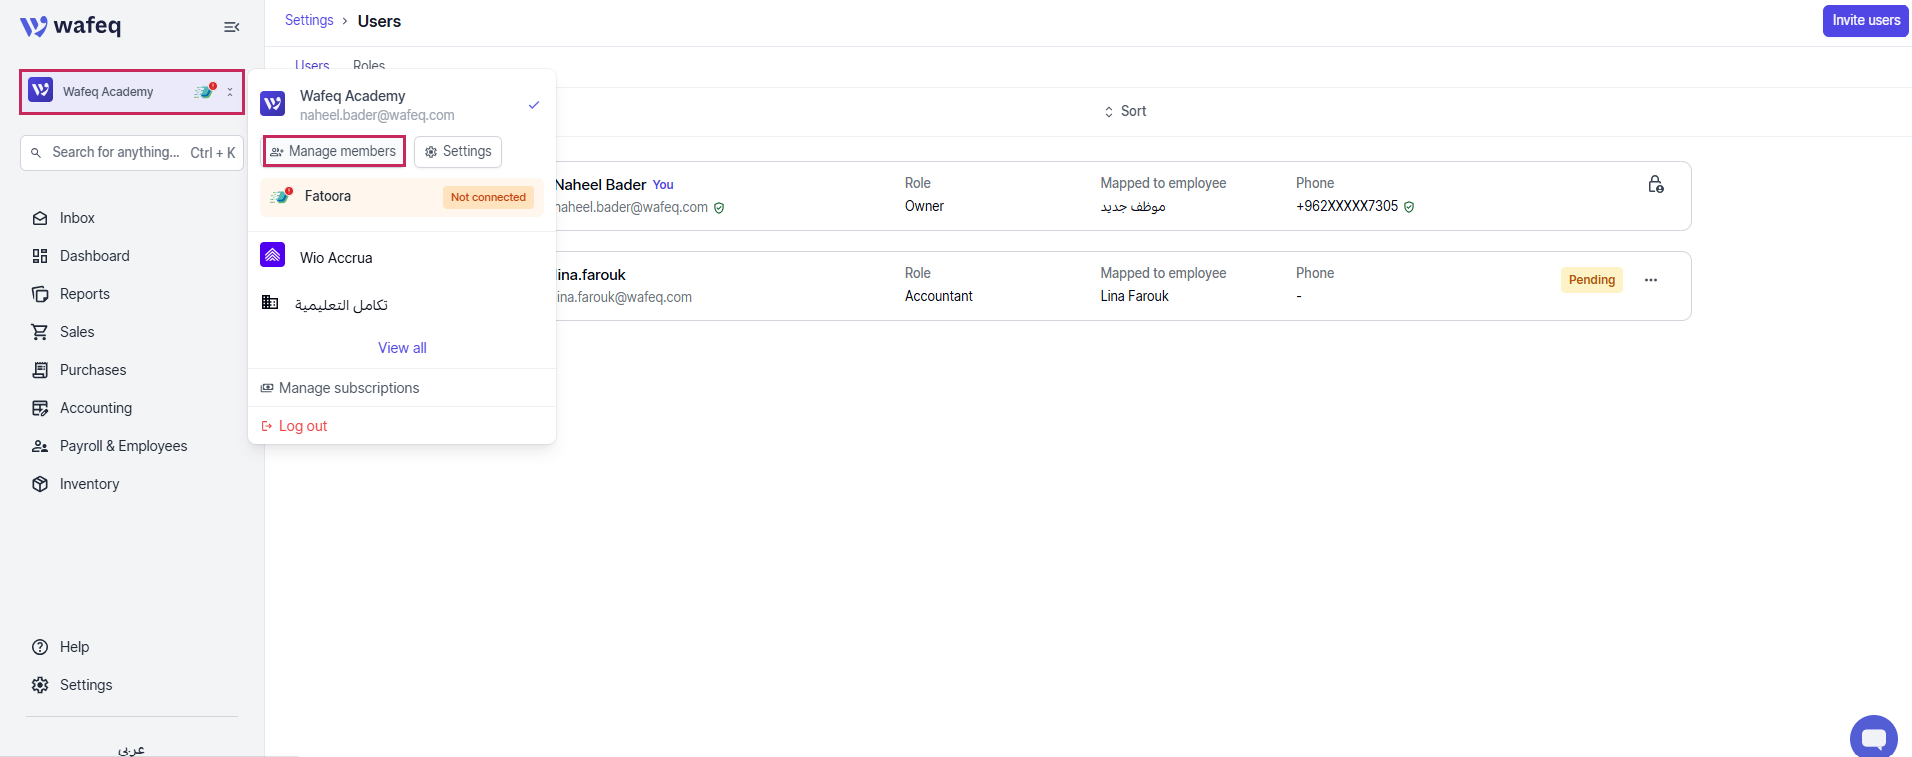The height and width of the screenshot is (757, 1912).
Task: Click the Inbox envelope icon
Action: tap(40, 218)
